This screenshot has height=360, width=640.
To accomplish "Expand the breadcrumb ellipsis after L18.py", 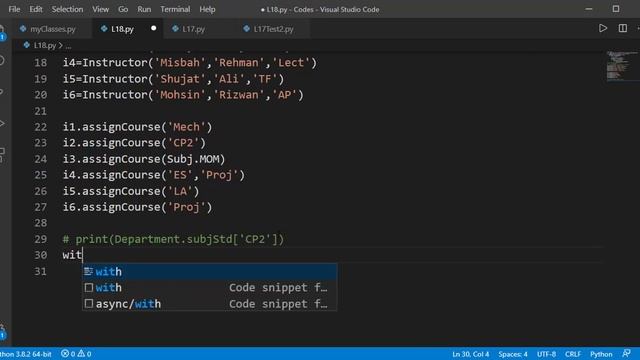I will coord(68,45).
